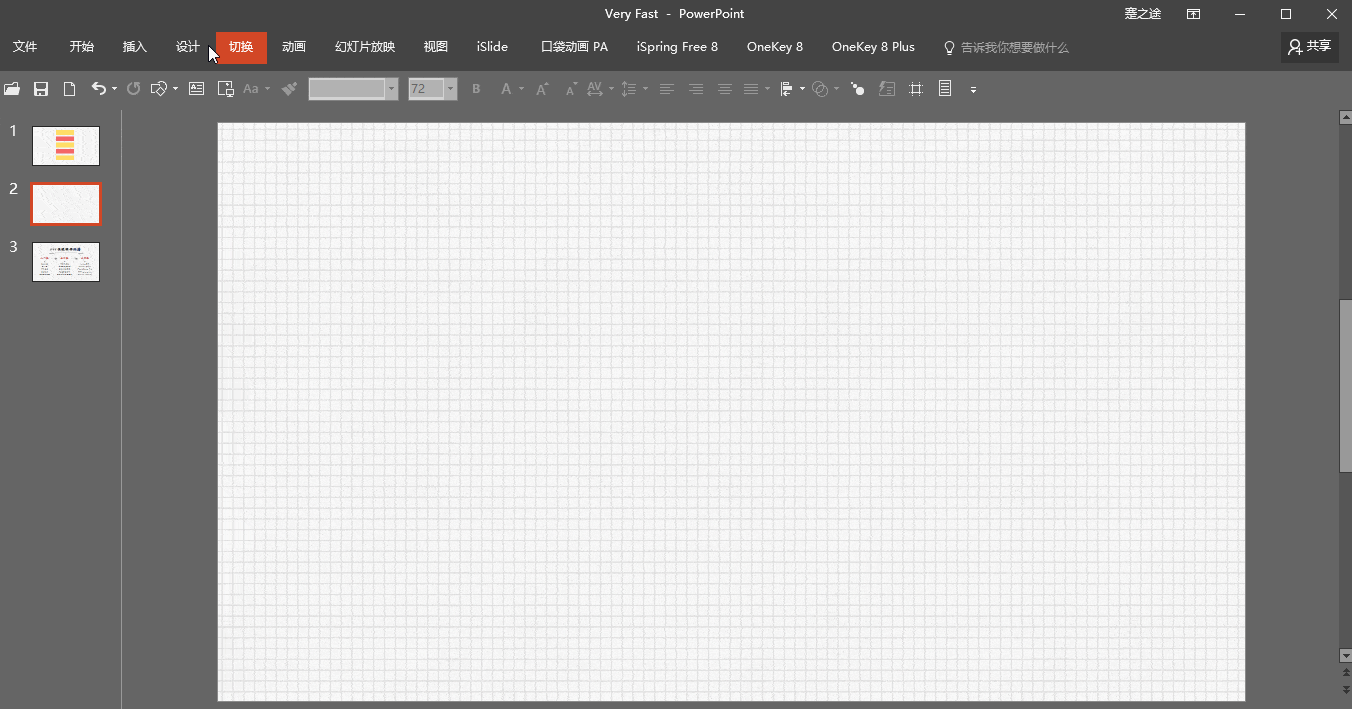Expand the merge shapes dropdown arrow
The width and height of the screenshot is (1352, 709).
(x=836, y=89)
